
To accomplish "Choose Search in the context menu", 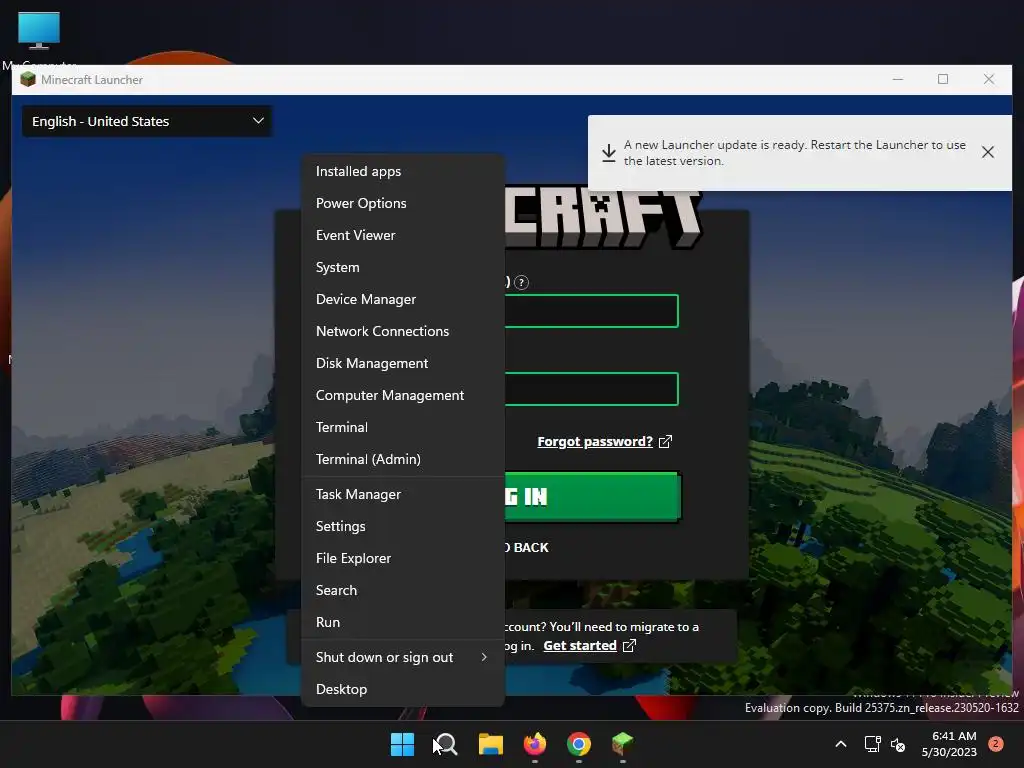I will (402, 590).
